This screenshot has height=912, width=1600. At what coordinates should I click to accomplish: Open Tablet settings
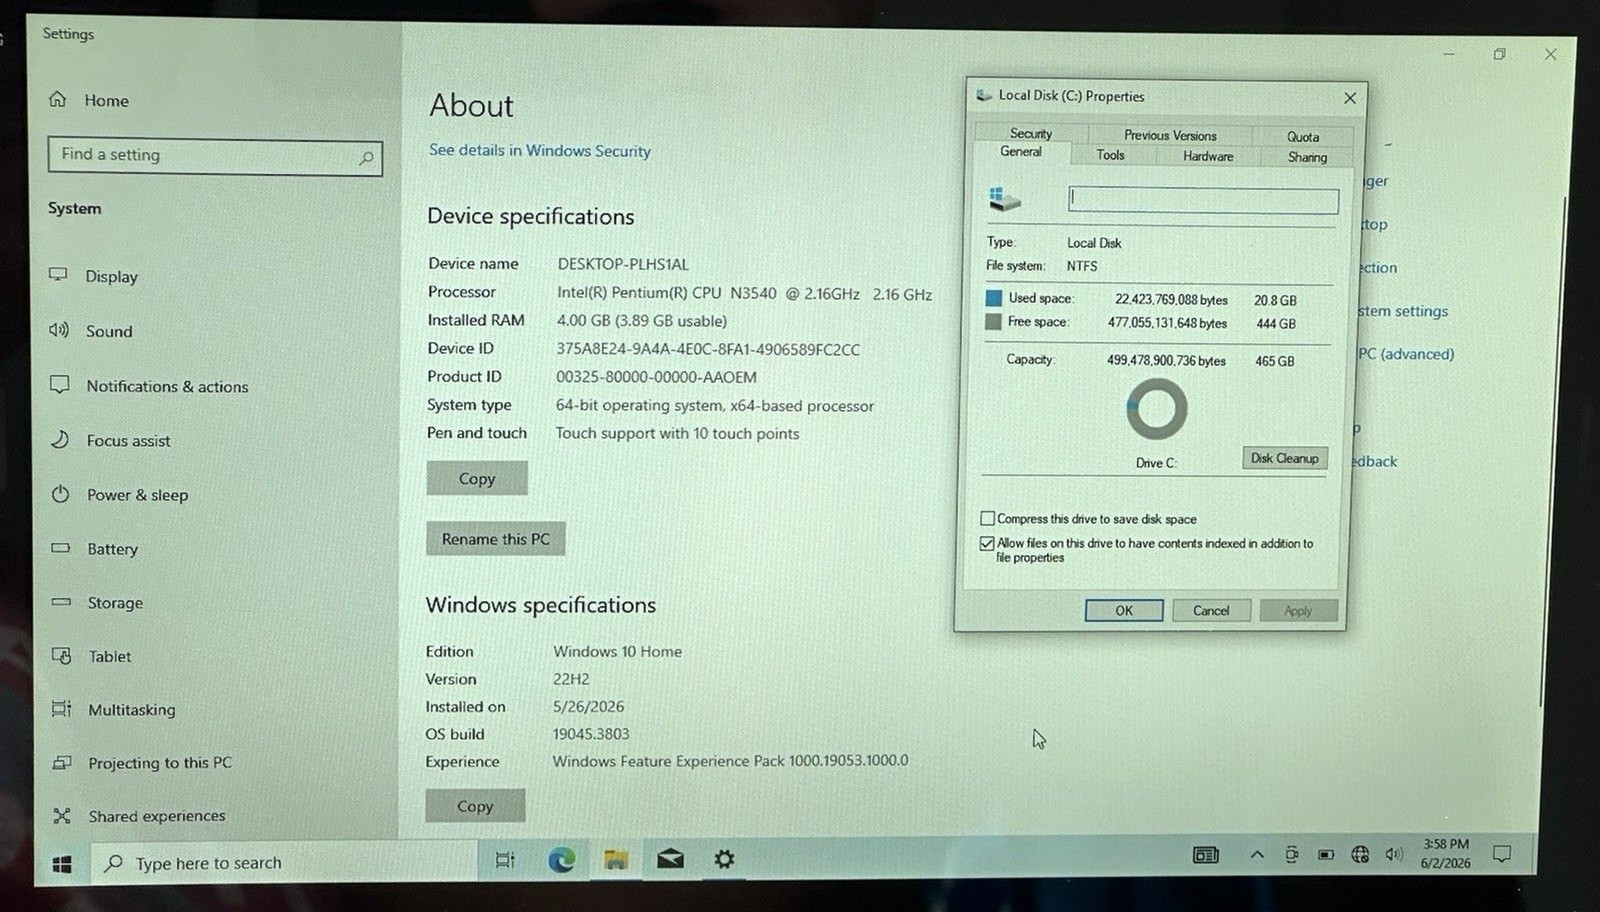pyautogui.click(x=92, y=656)
